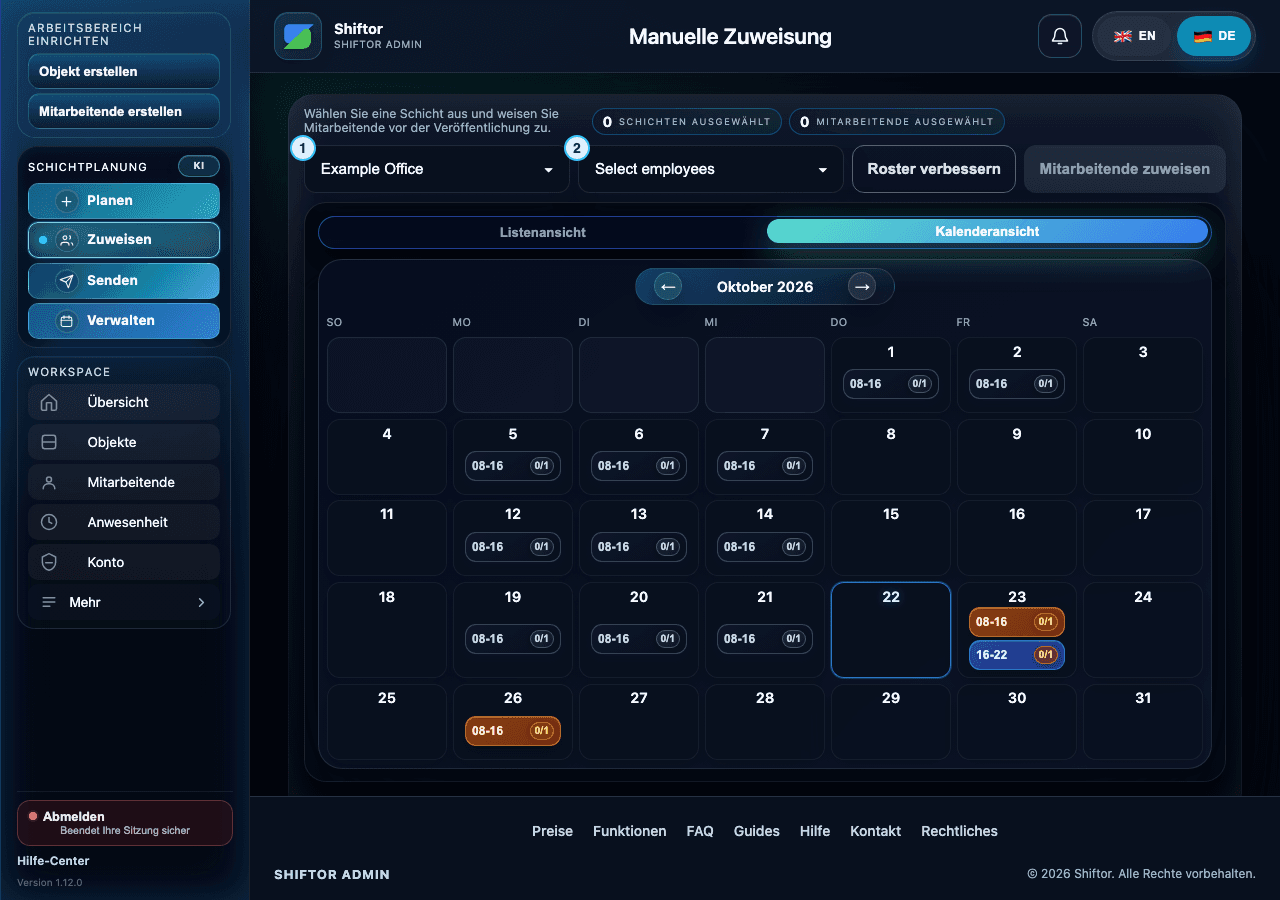Select the 08-16 shift on October 13
Image resolution: width=1280 pixels, height=900 pixels.
click(x=639, y=547)
